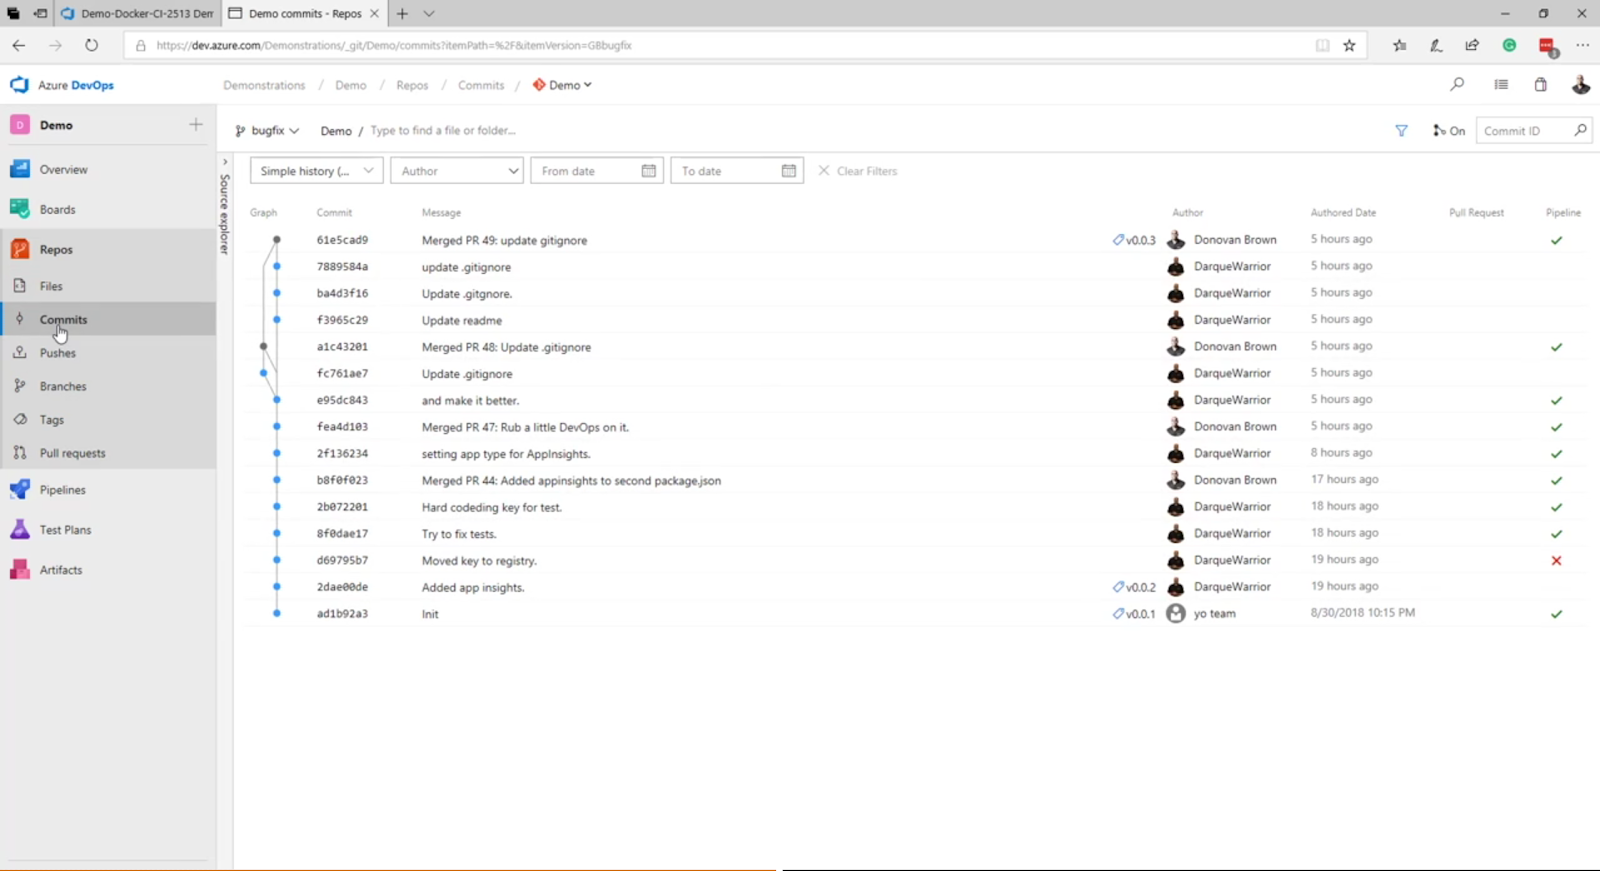1600x871 pixels.
Task: Select Tags in the Repos menu
Action: pyautogui.click(x=108, y=420)
